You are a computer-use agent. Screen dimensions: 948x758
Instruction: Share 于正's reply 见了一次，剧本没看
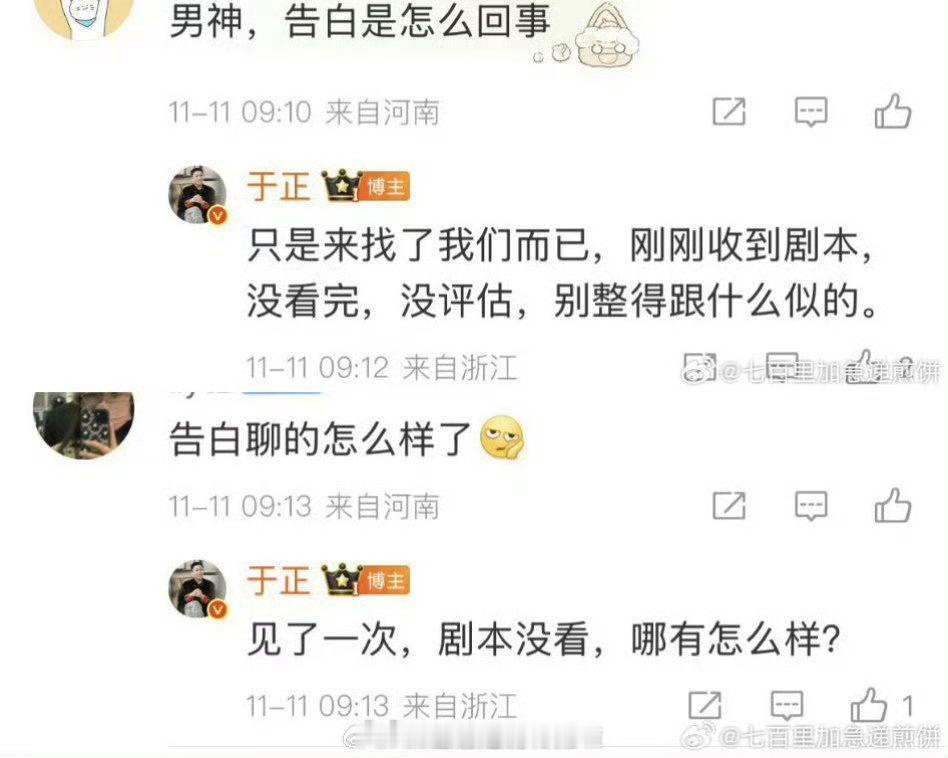705,705
